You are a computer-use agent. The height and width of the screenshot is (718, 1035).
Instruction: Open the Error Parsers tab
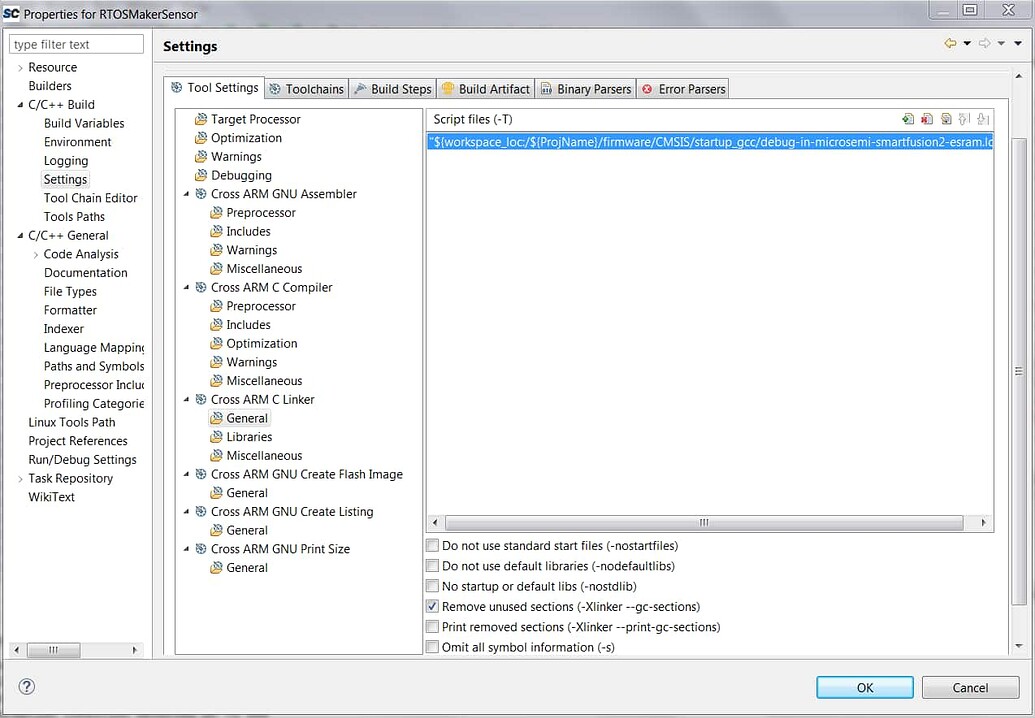690,88
